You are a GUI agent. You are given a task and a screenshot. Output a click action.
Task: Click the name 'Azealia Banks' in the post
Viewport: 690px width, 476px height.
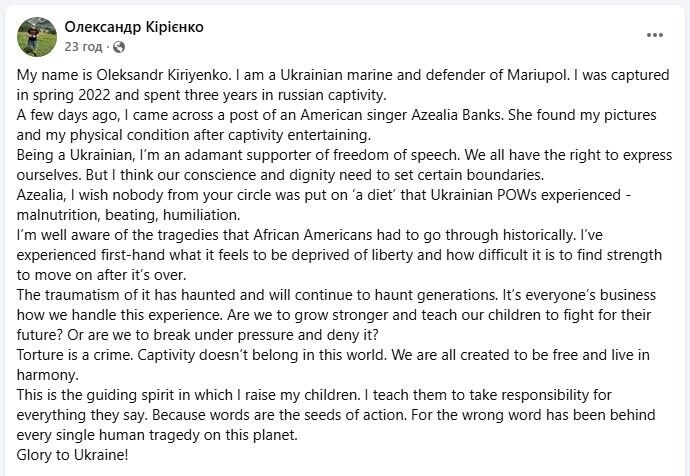pyautogui.click(x=458, y=115)
